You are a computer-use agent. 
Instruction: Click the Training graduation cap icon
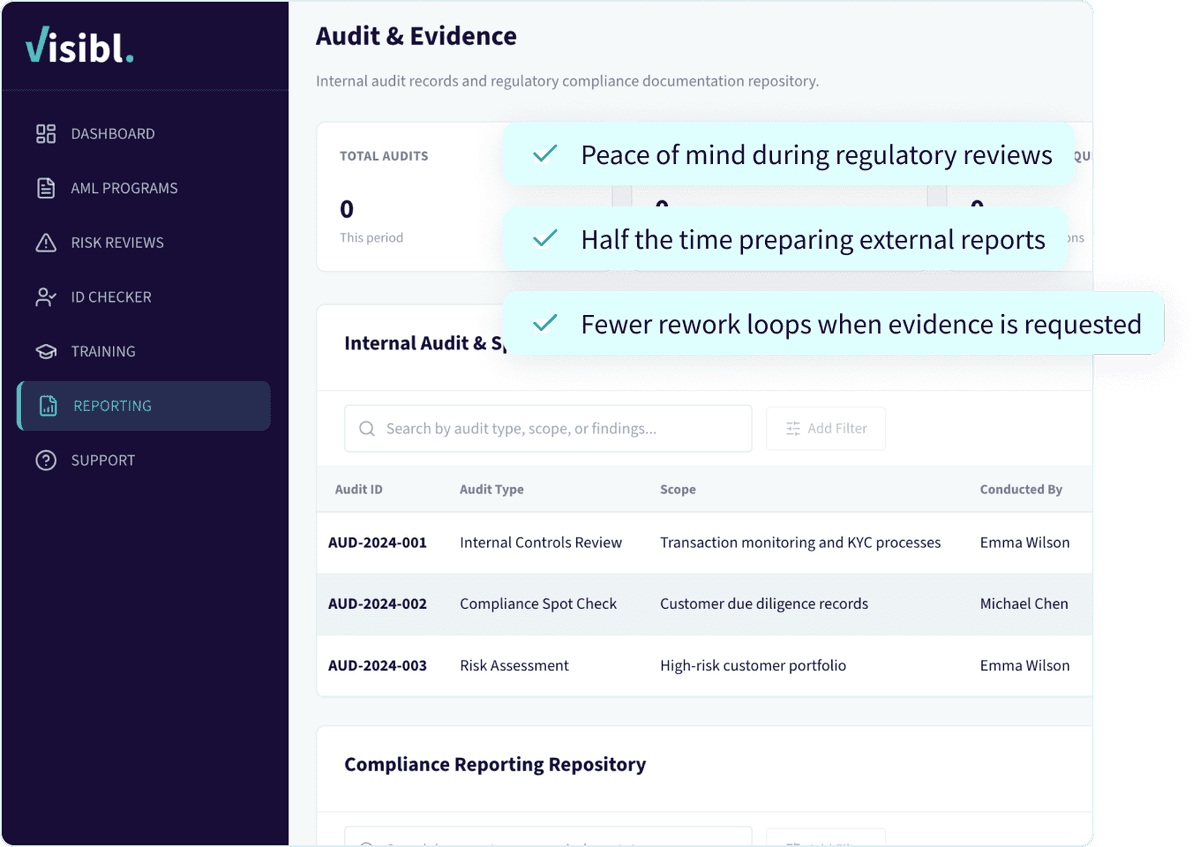point(46,352)
